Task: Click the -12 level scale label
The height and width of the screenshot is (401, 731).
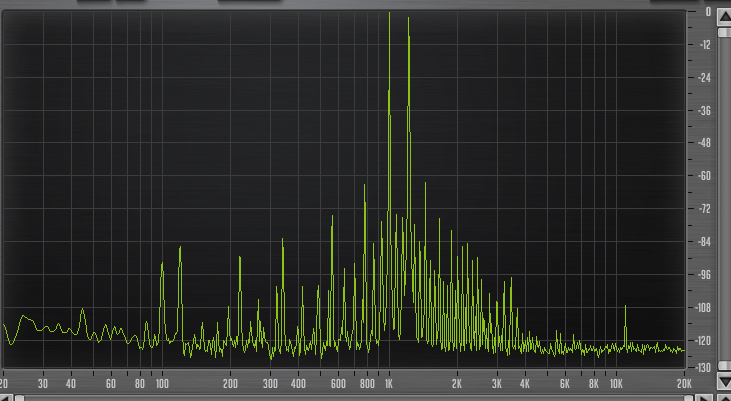Action: click(704, 45)
